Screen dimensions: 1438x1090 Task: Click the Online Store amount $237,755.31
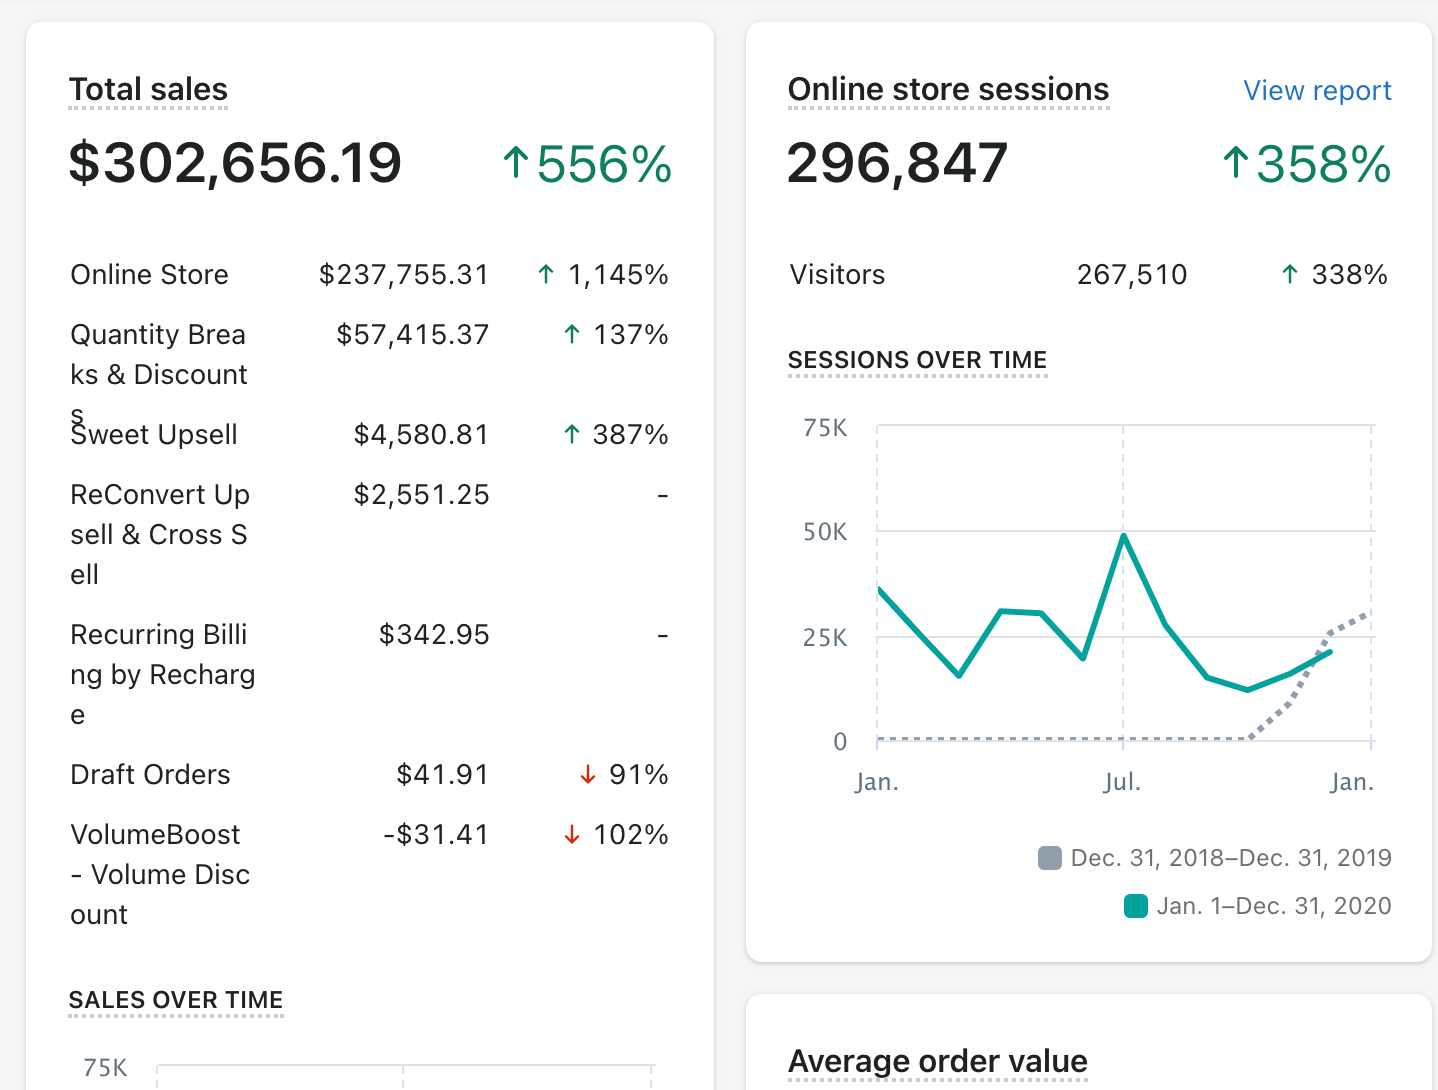(404, 275)
